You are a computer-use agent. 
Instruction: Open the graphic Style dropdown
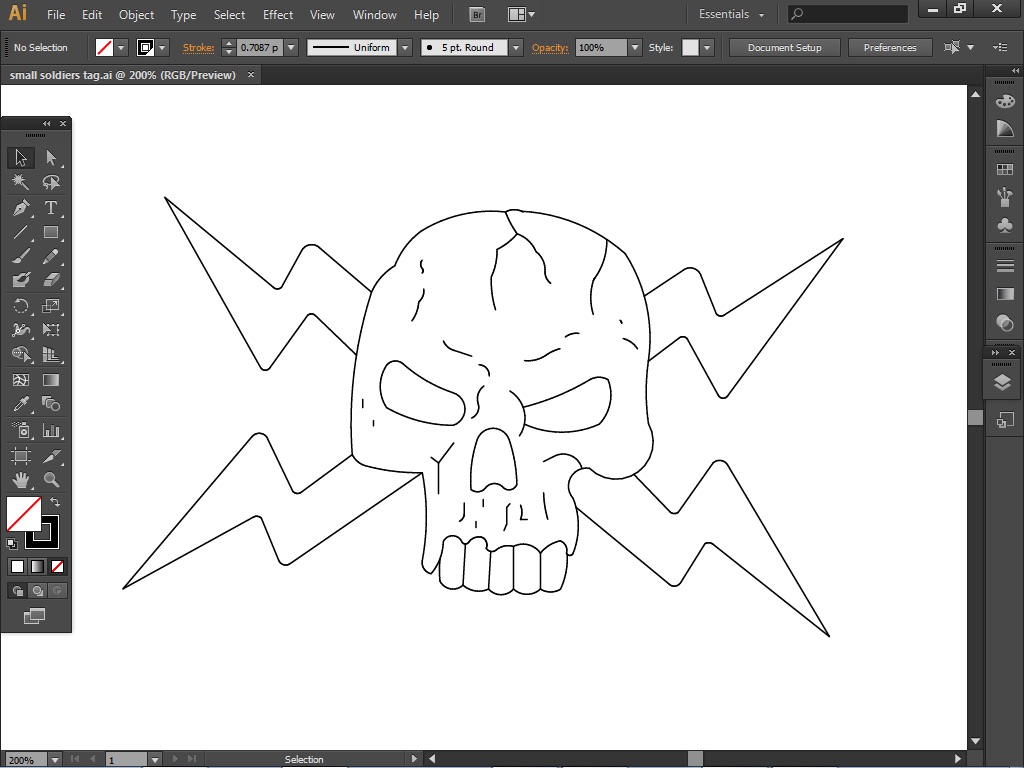tap(707, 48)
